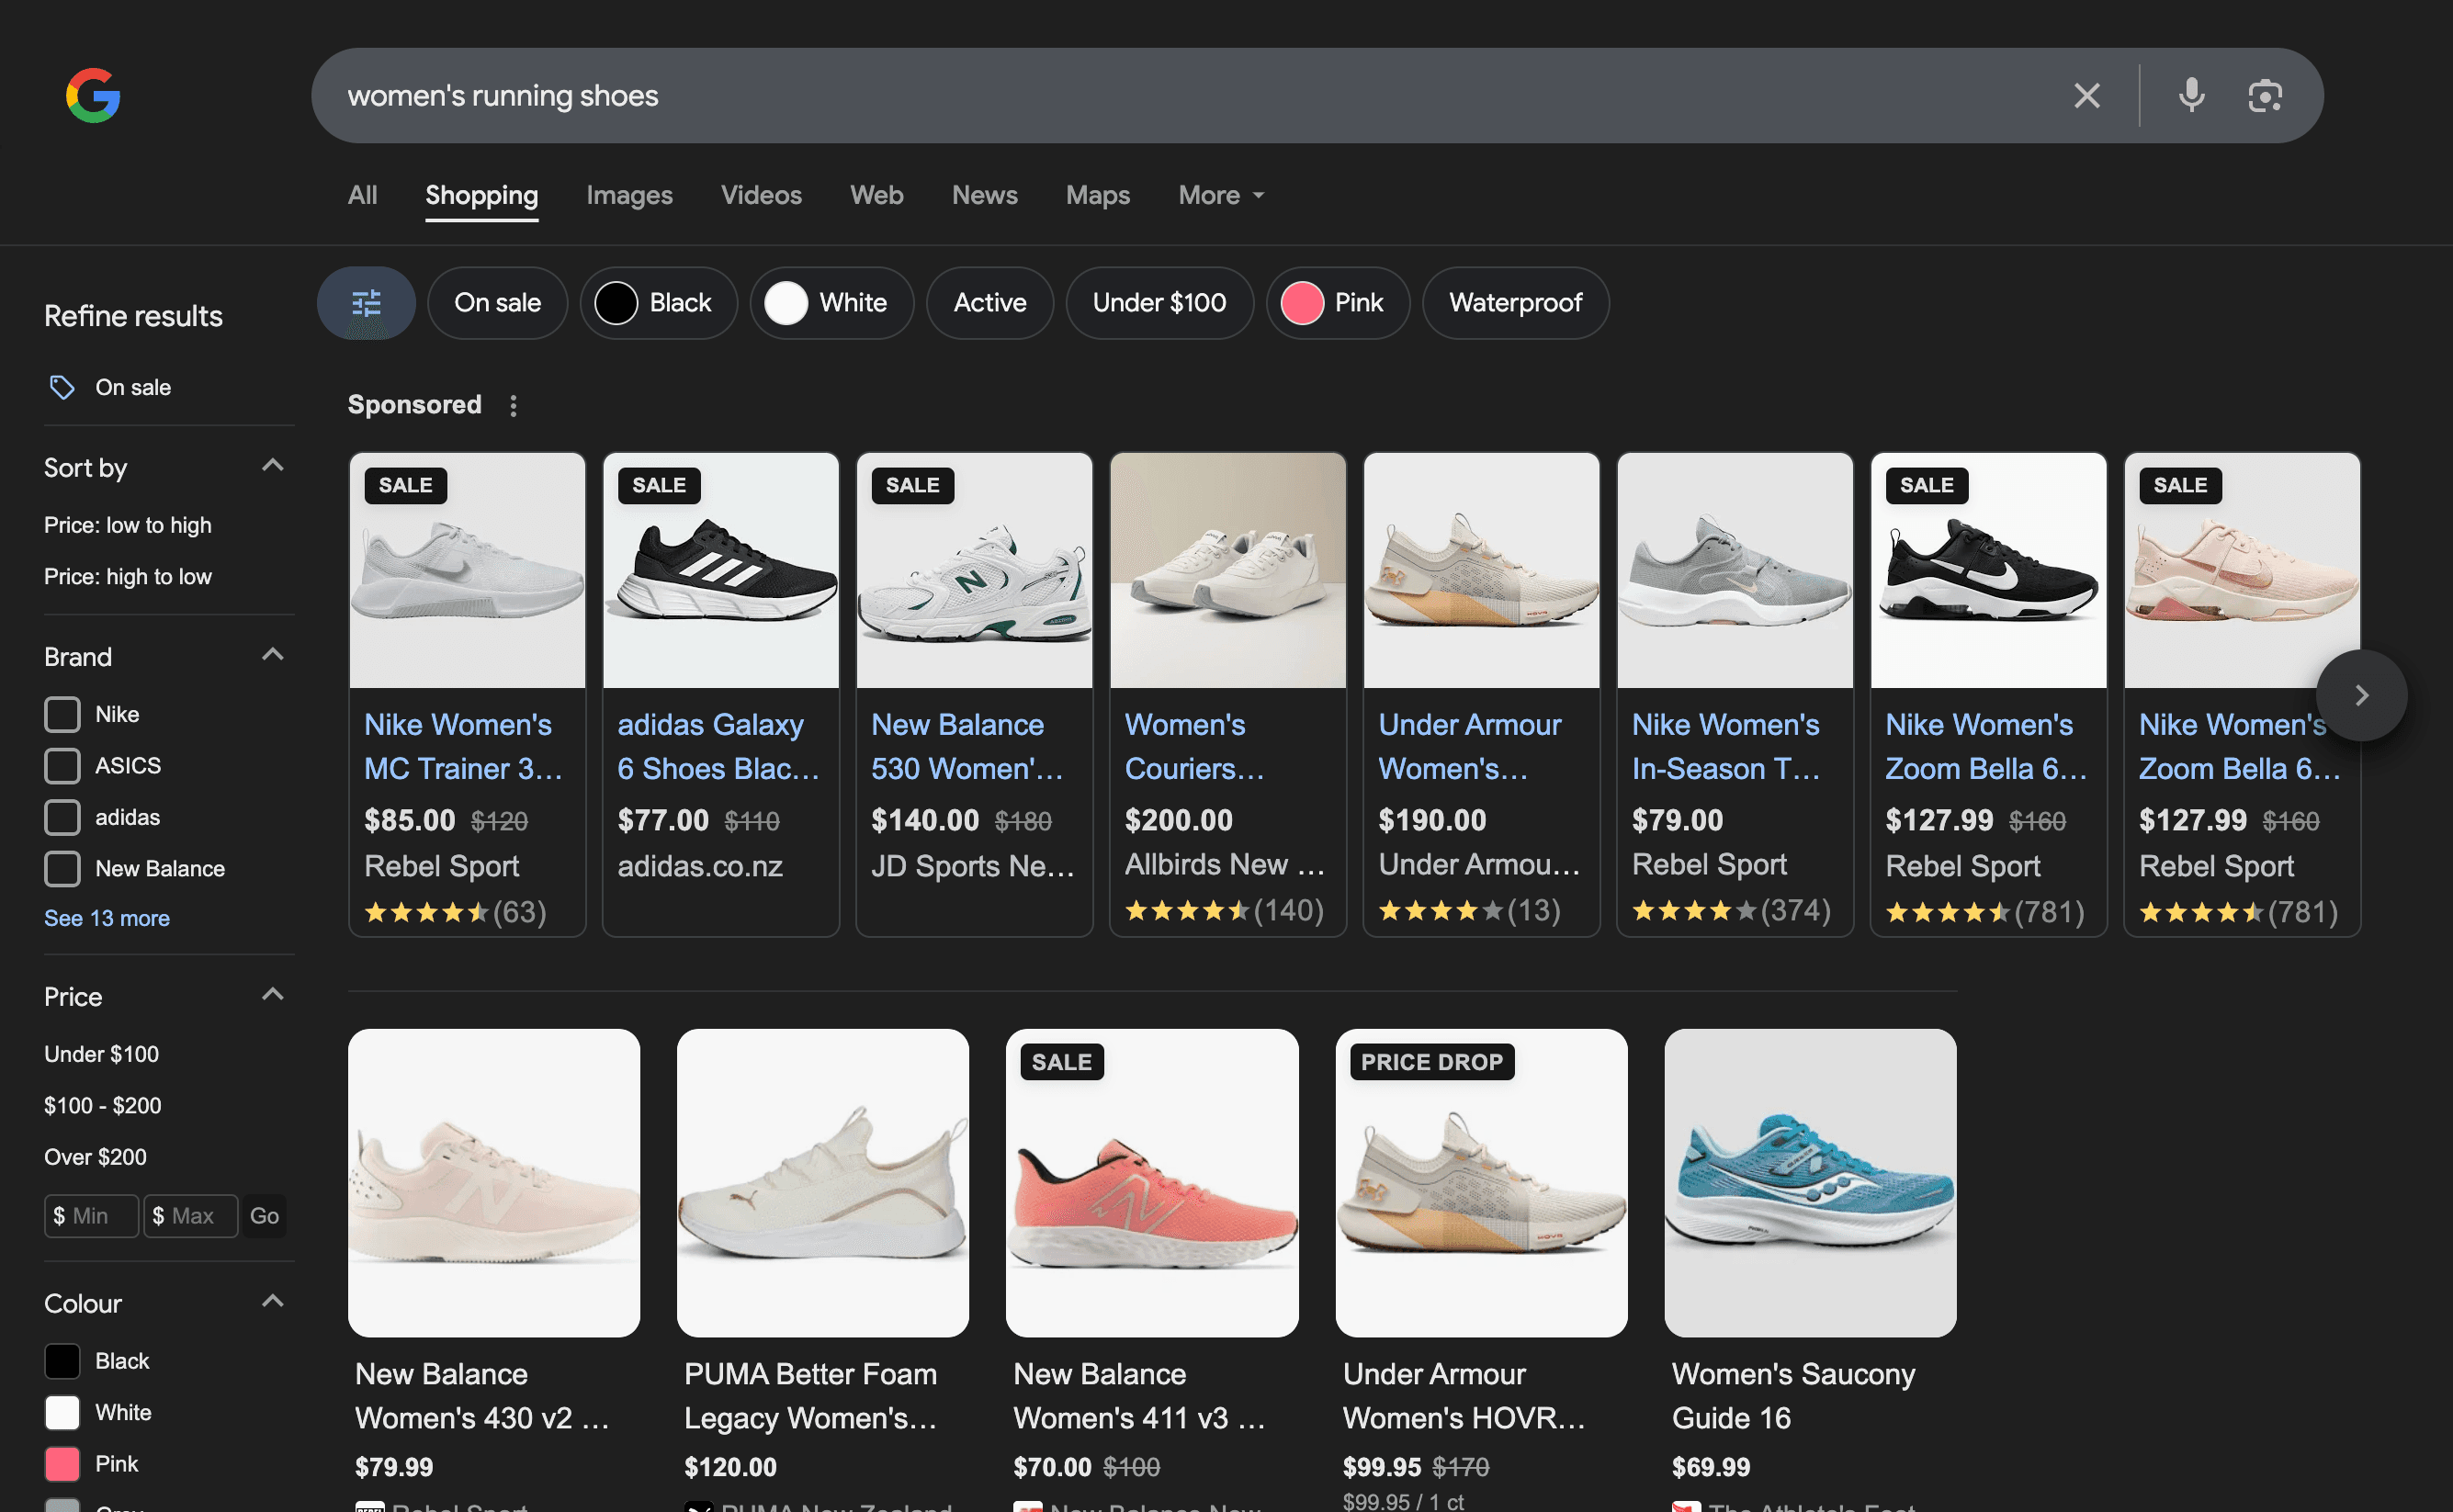2453x1512 pixels.
Task: Collapse the Brand section chevron
Action: pos(272,655)
